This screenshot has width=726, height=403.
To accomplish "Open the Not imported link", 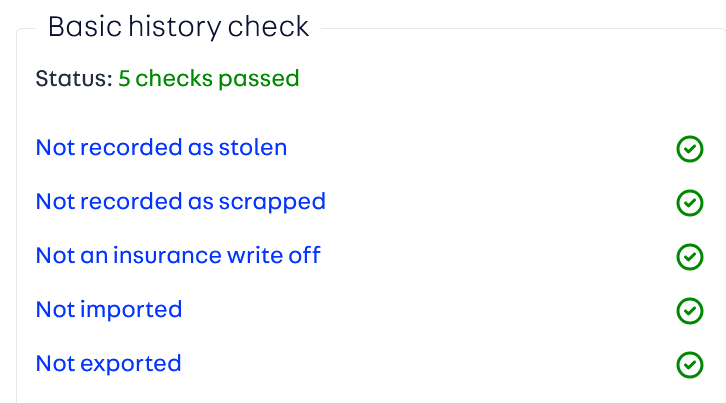I will coord(108,310).
